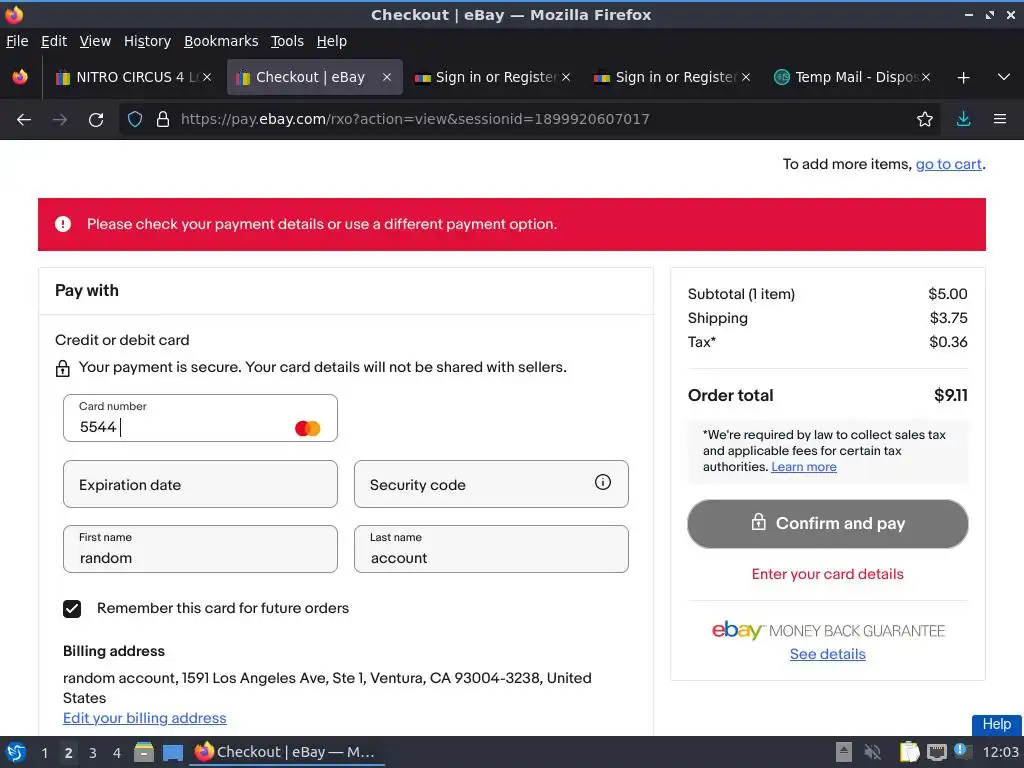This screenshot has width=1024, height=768.
Task: Open the Firefox downloads panel
Action: tap(963, 119)
